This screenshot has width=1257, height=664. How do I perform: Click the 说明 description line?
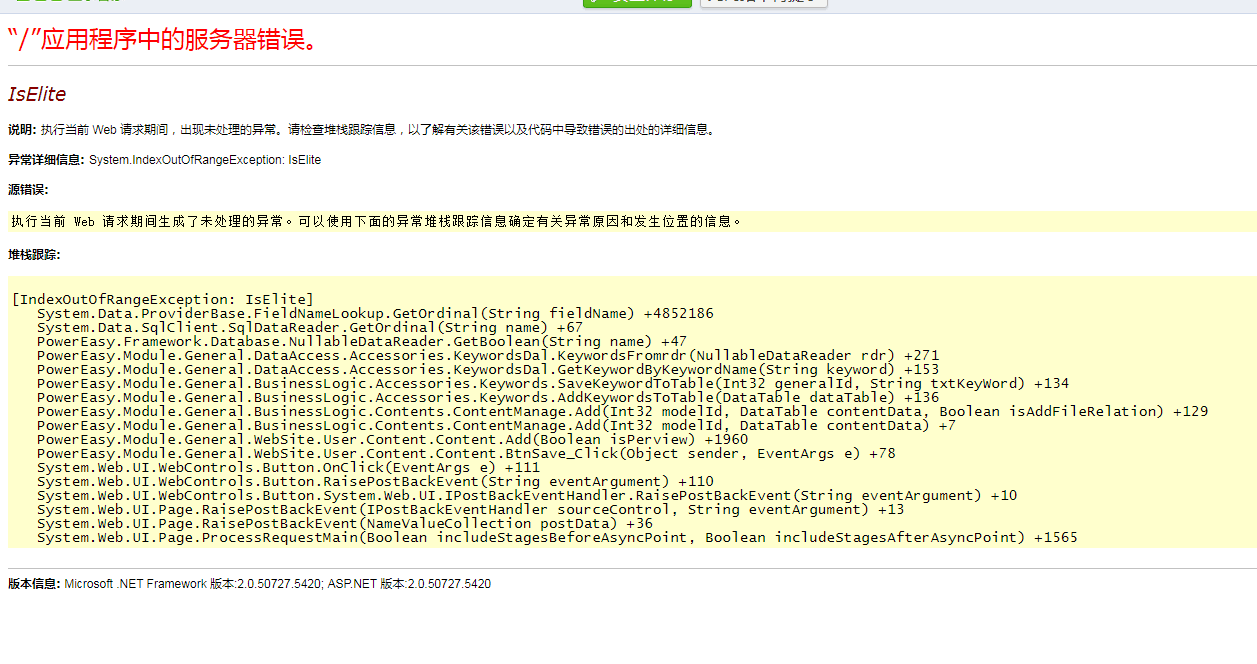(x=362, y=130)
